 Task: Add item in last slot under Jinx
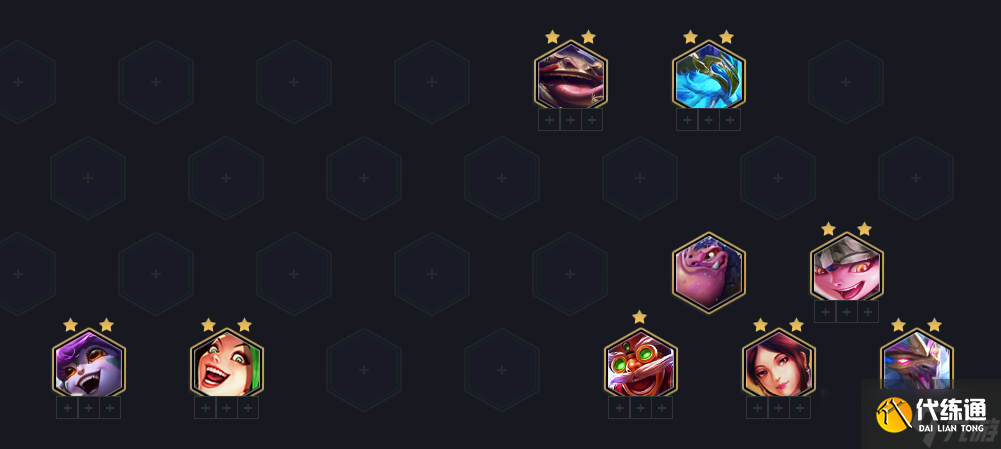coord(248,407)
